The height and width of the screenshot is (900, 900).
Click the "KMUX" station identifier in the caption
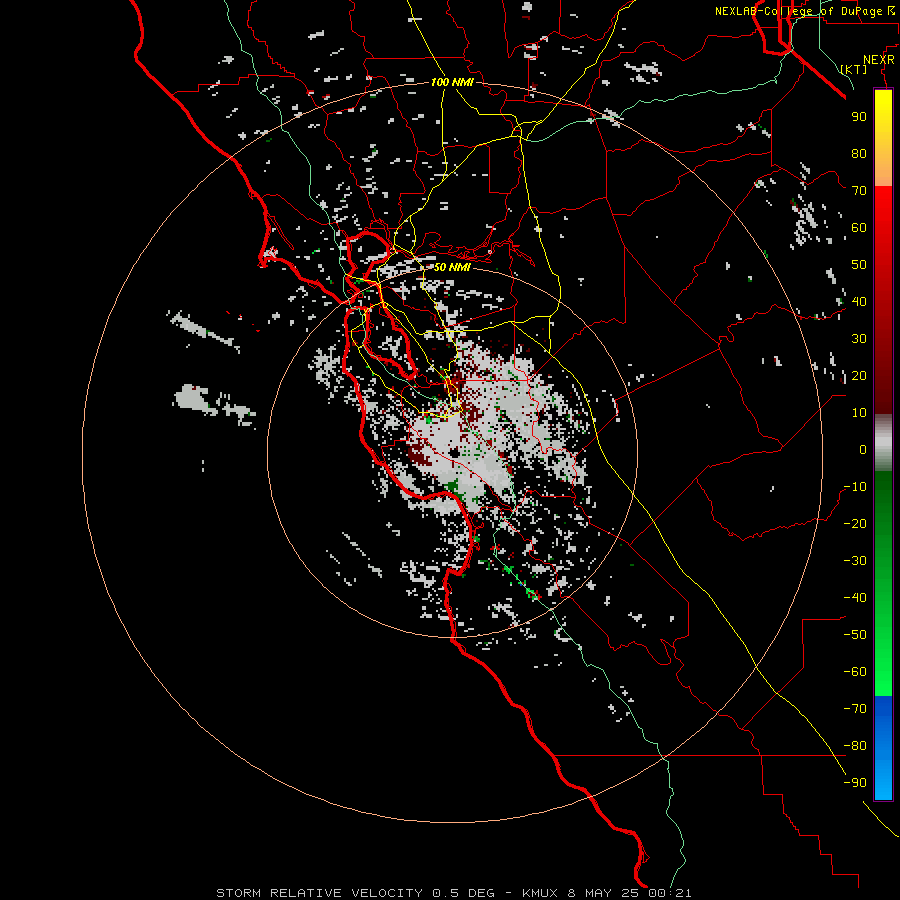[x=540, y=893]
